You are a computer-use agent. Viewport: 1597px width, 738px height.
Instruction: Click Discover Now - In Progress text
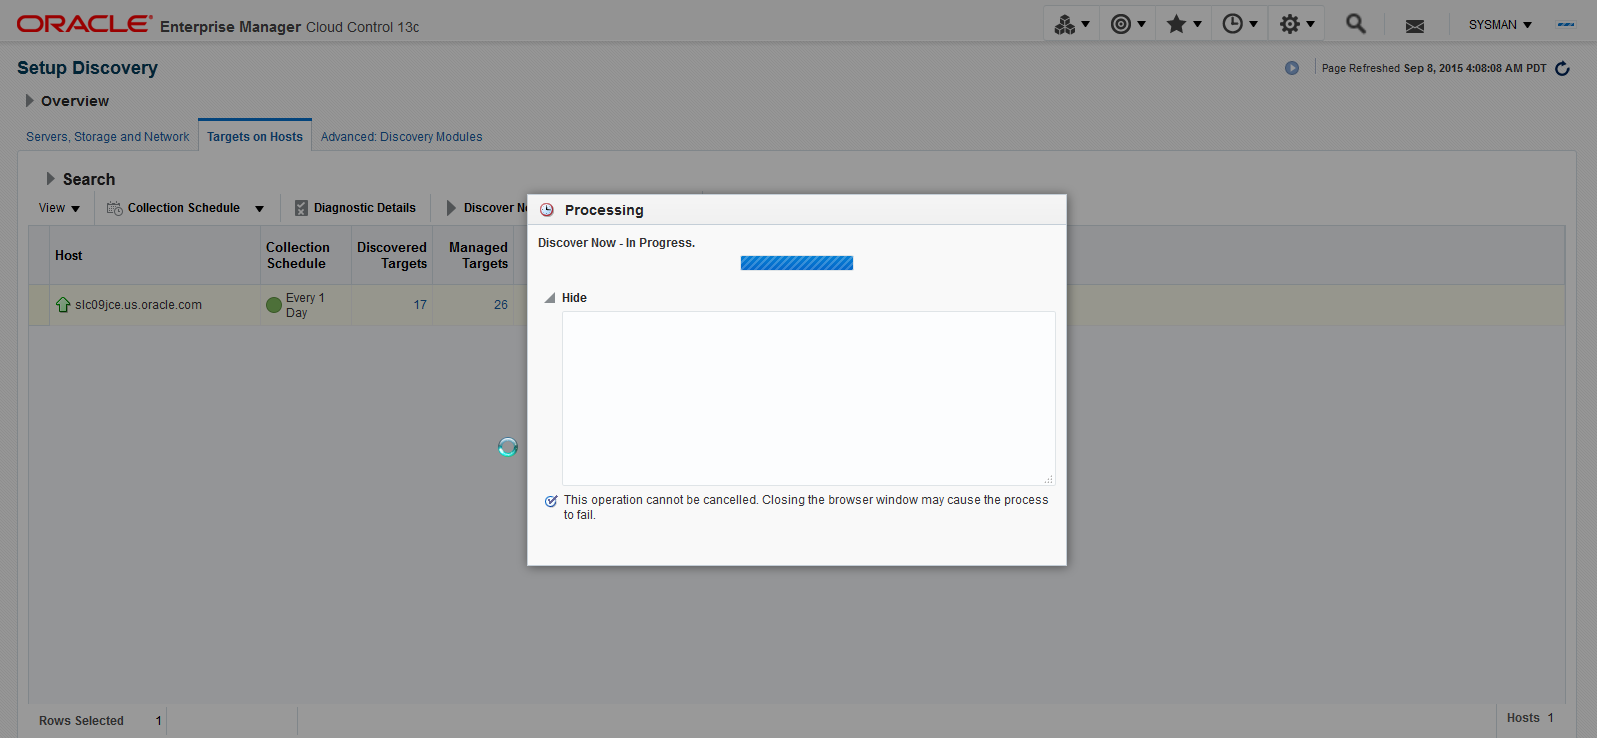(616, 243)
